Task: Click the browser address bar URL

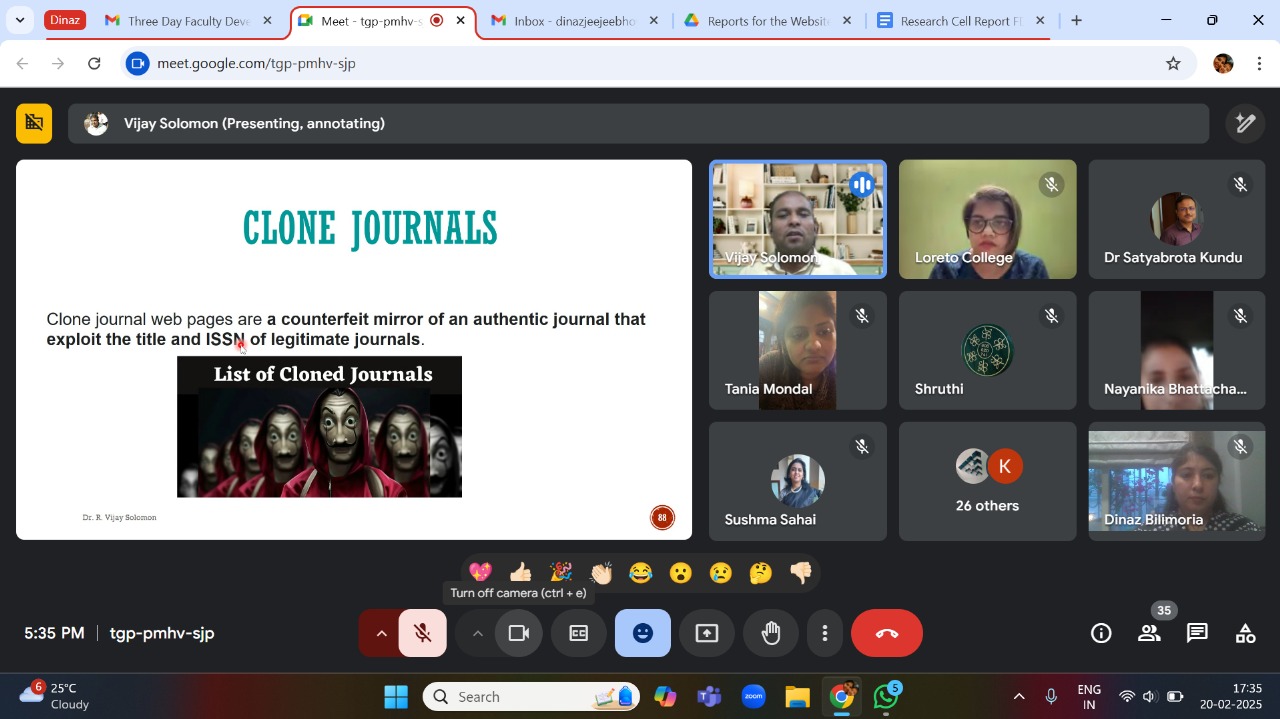Action: [x=256, y=63]
